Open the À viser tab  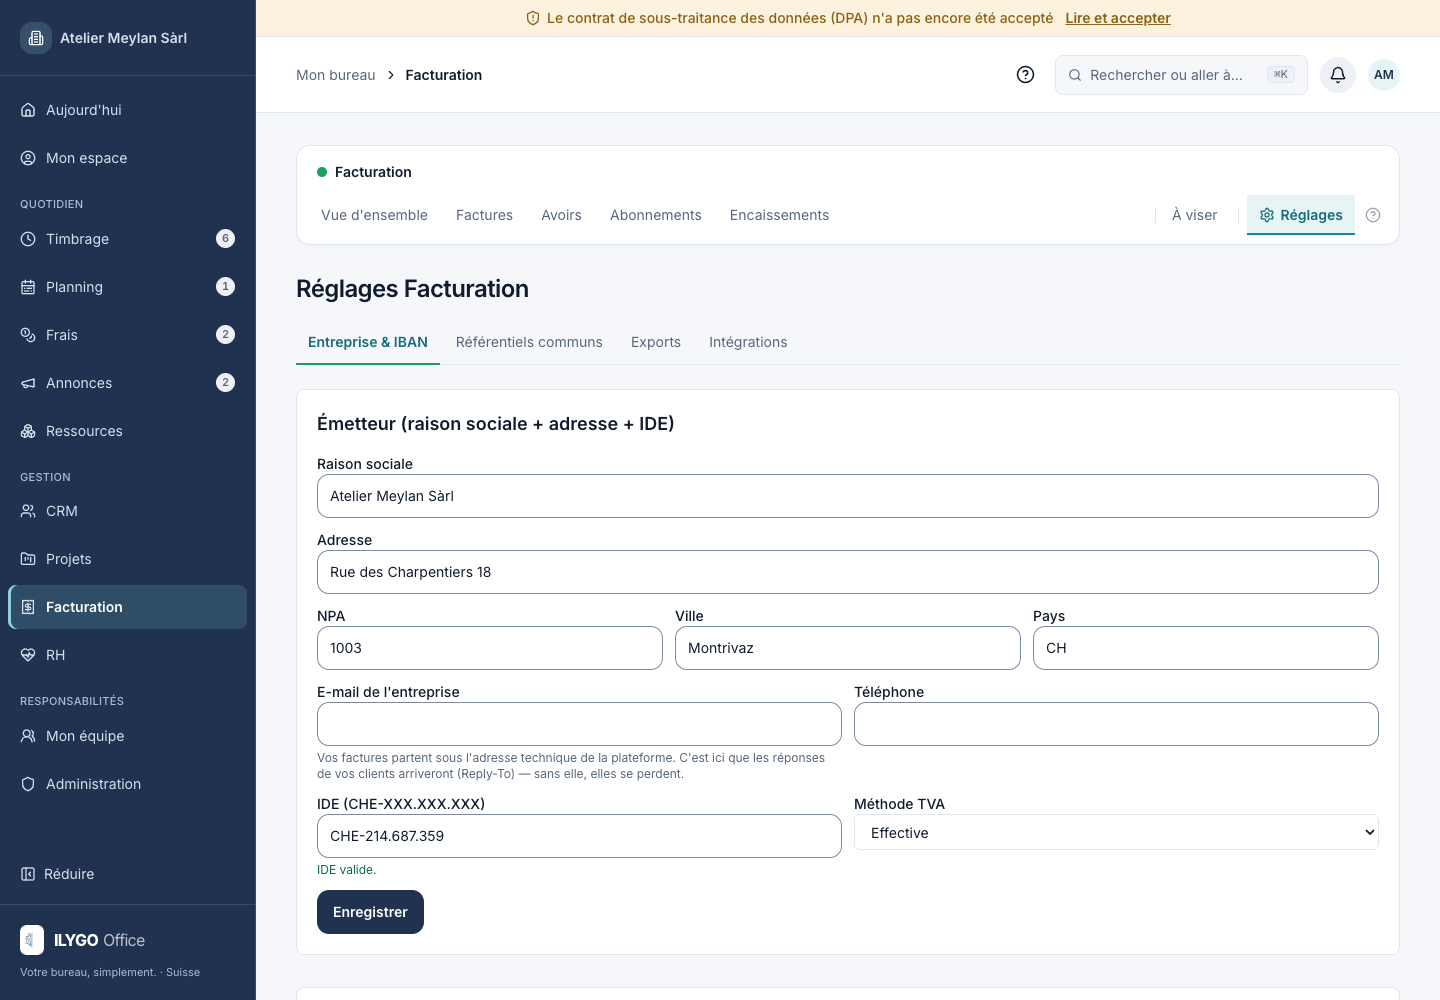[1194, 215]
